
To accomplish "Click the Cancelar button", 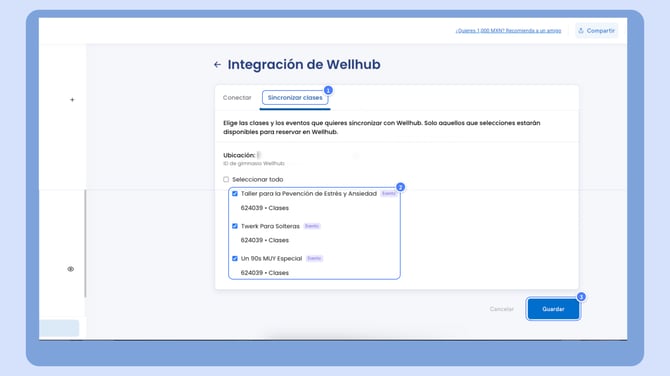I will 502,309.
